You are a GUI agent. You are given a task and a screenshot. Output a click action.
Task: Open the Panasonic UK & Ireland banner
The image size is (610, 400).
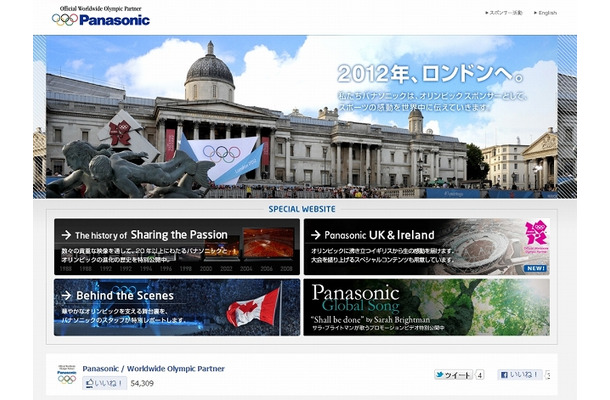[x=427, y=247]
